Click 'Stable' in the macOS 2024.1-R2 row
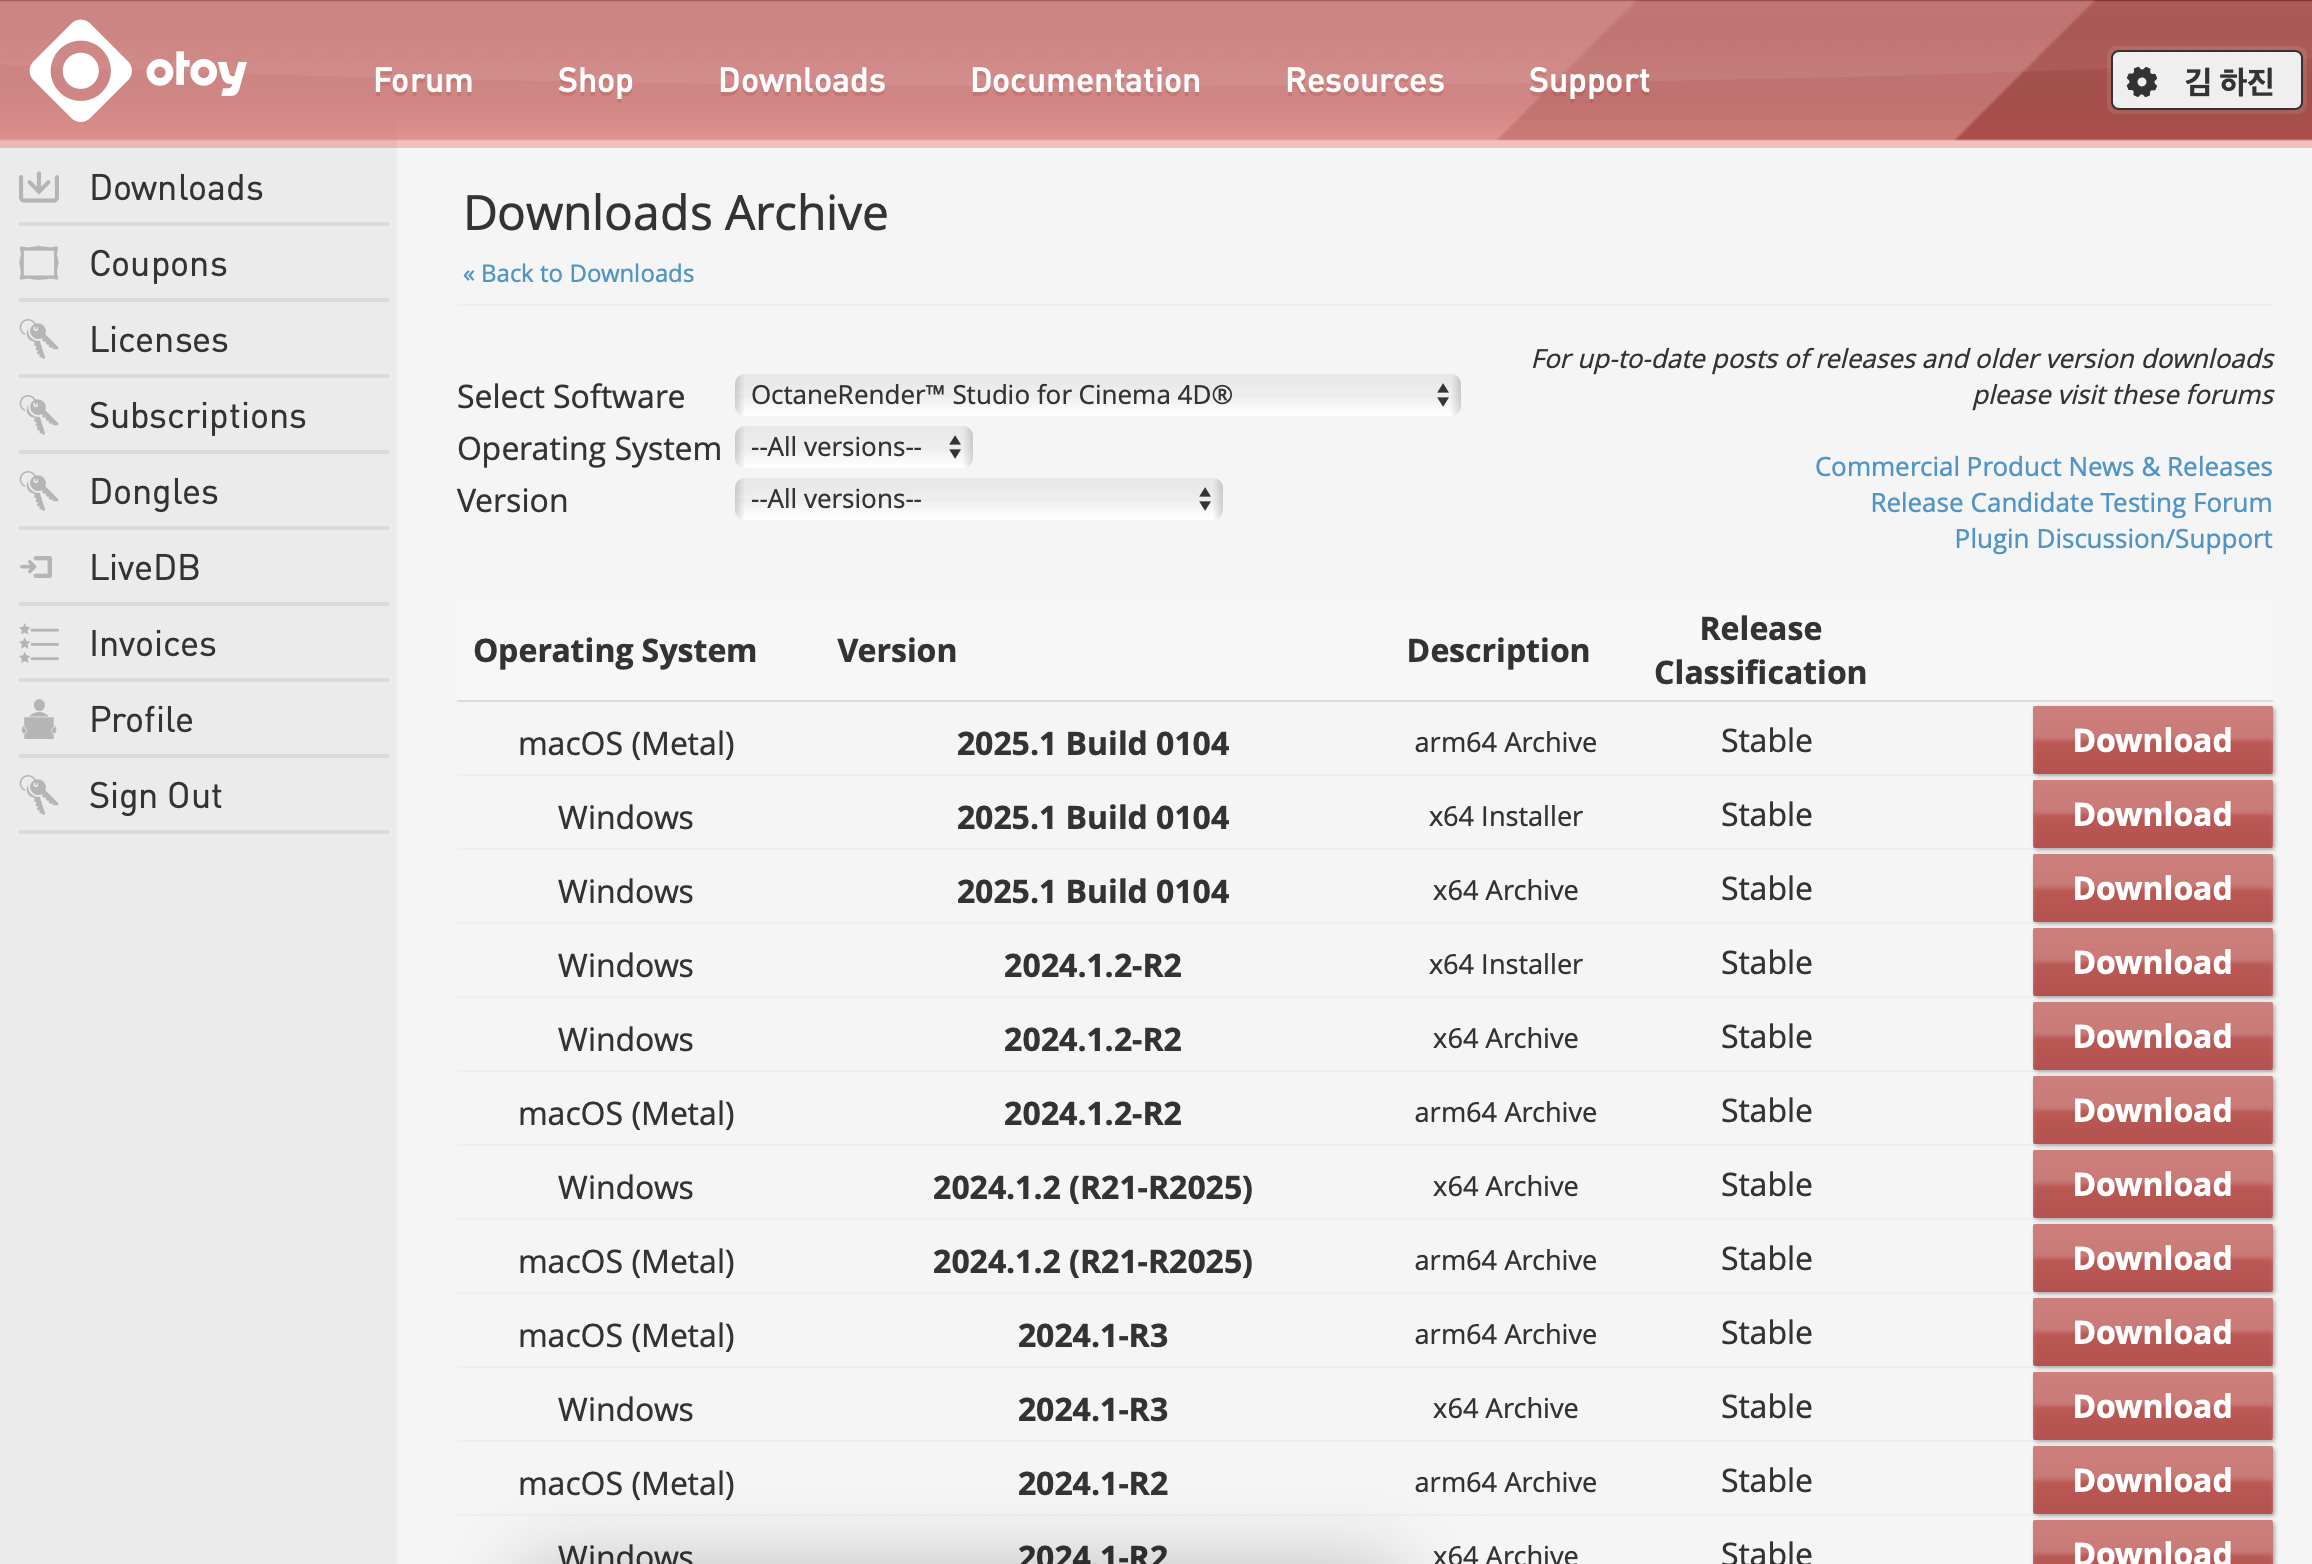The image size is (2312, 1564). pos(1766,1480)
